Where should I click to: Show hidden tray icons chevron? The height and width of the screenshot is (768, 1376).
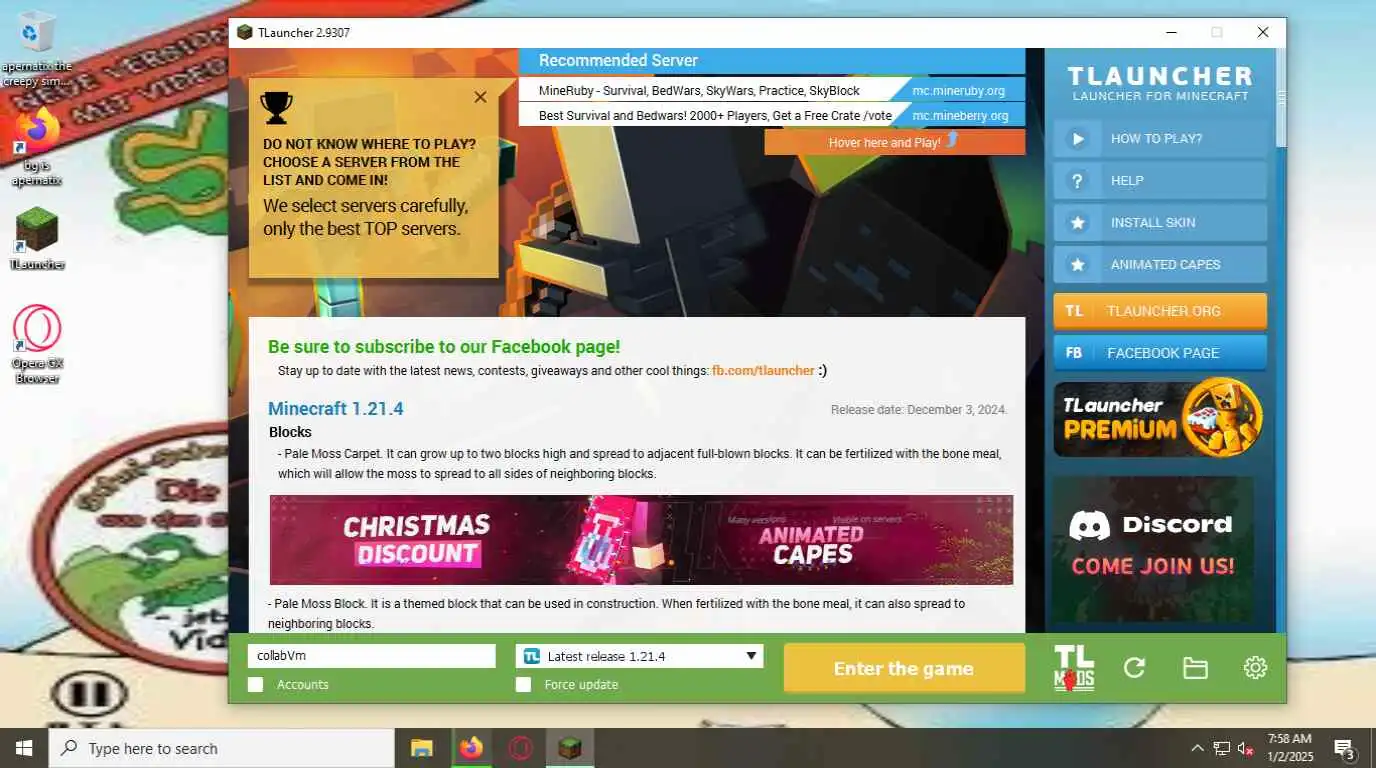(x=1197, y=748)
